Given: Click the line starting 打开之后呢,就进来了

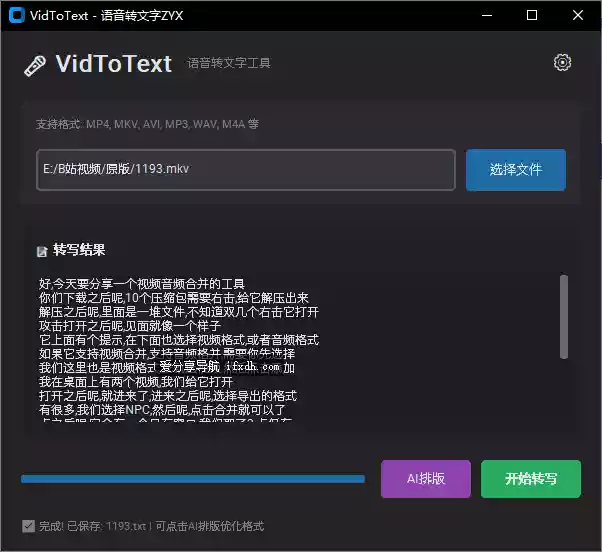Looking at the screenshot, I should coord(168,395).
